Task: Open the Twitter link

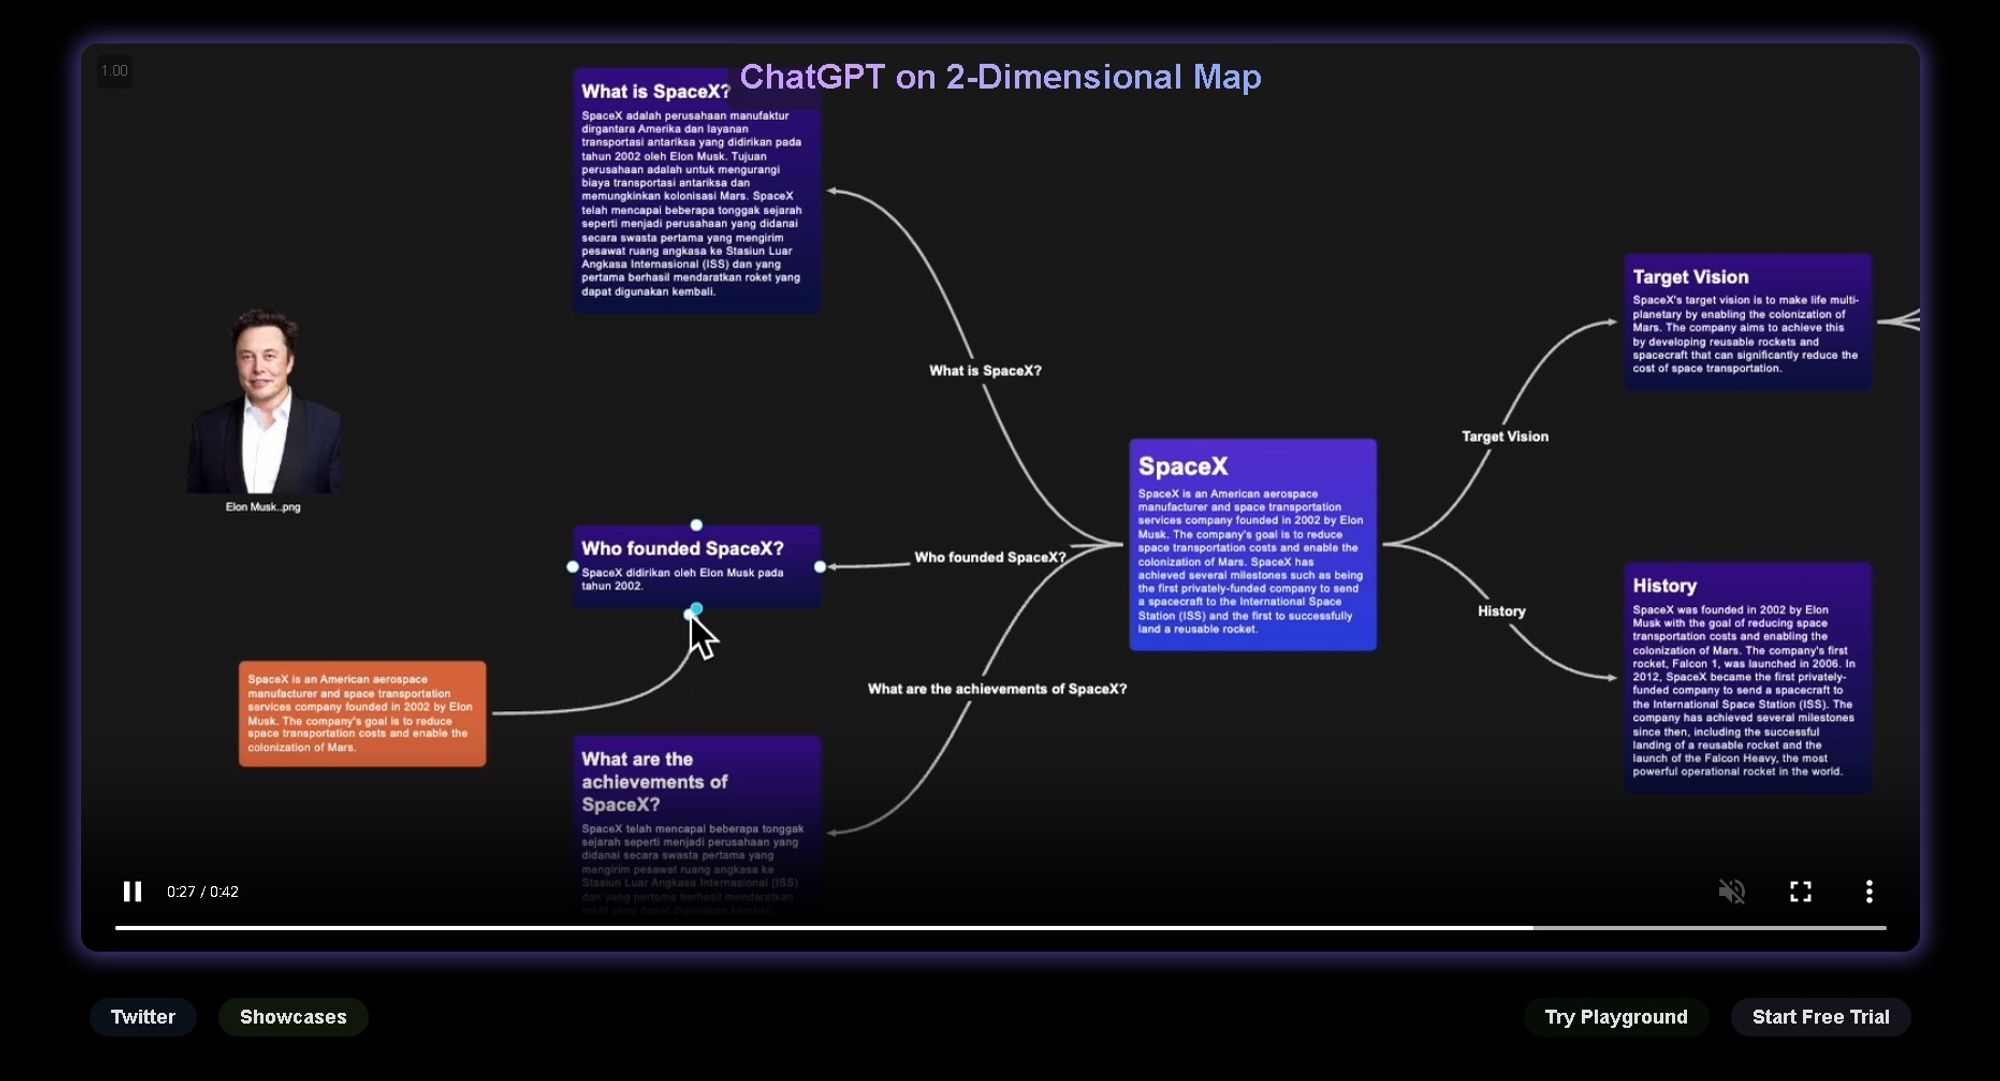Action: (x=143, y=1017)
